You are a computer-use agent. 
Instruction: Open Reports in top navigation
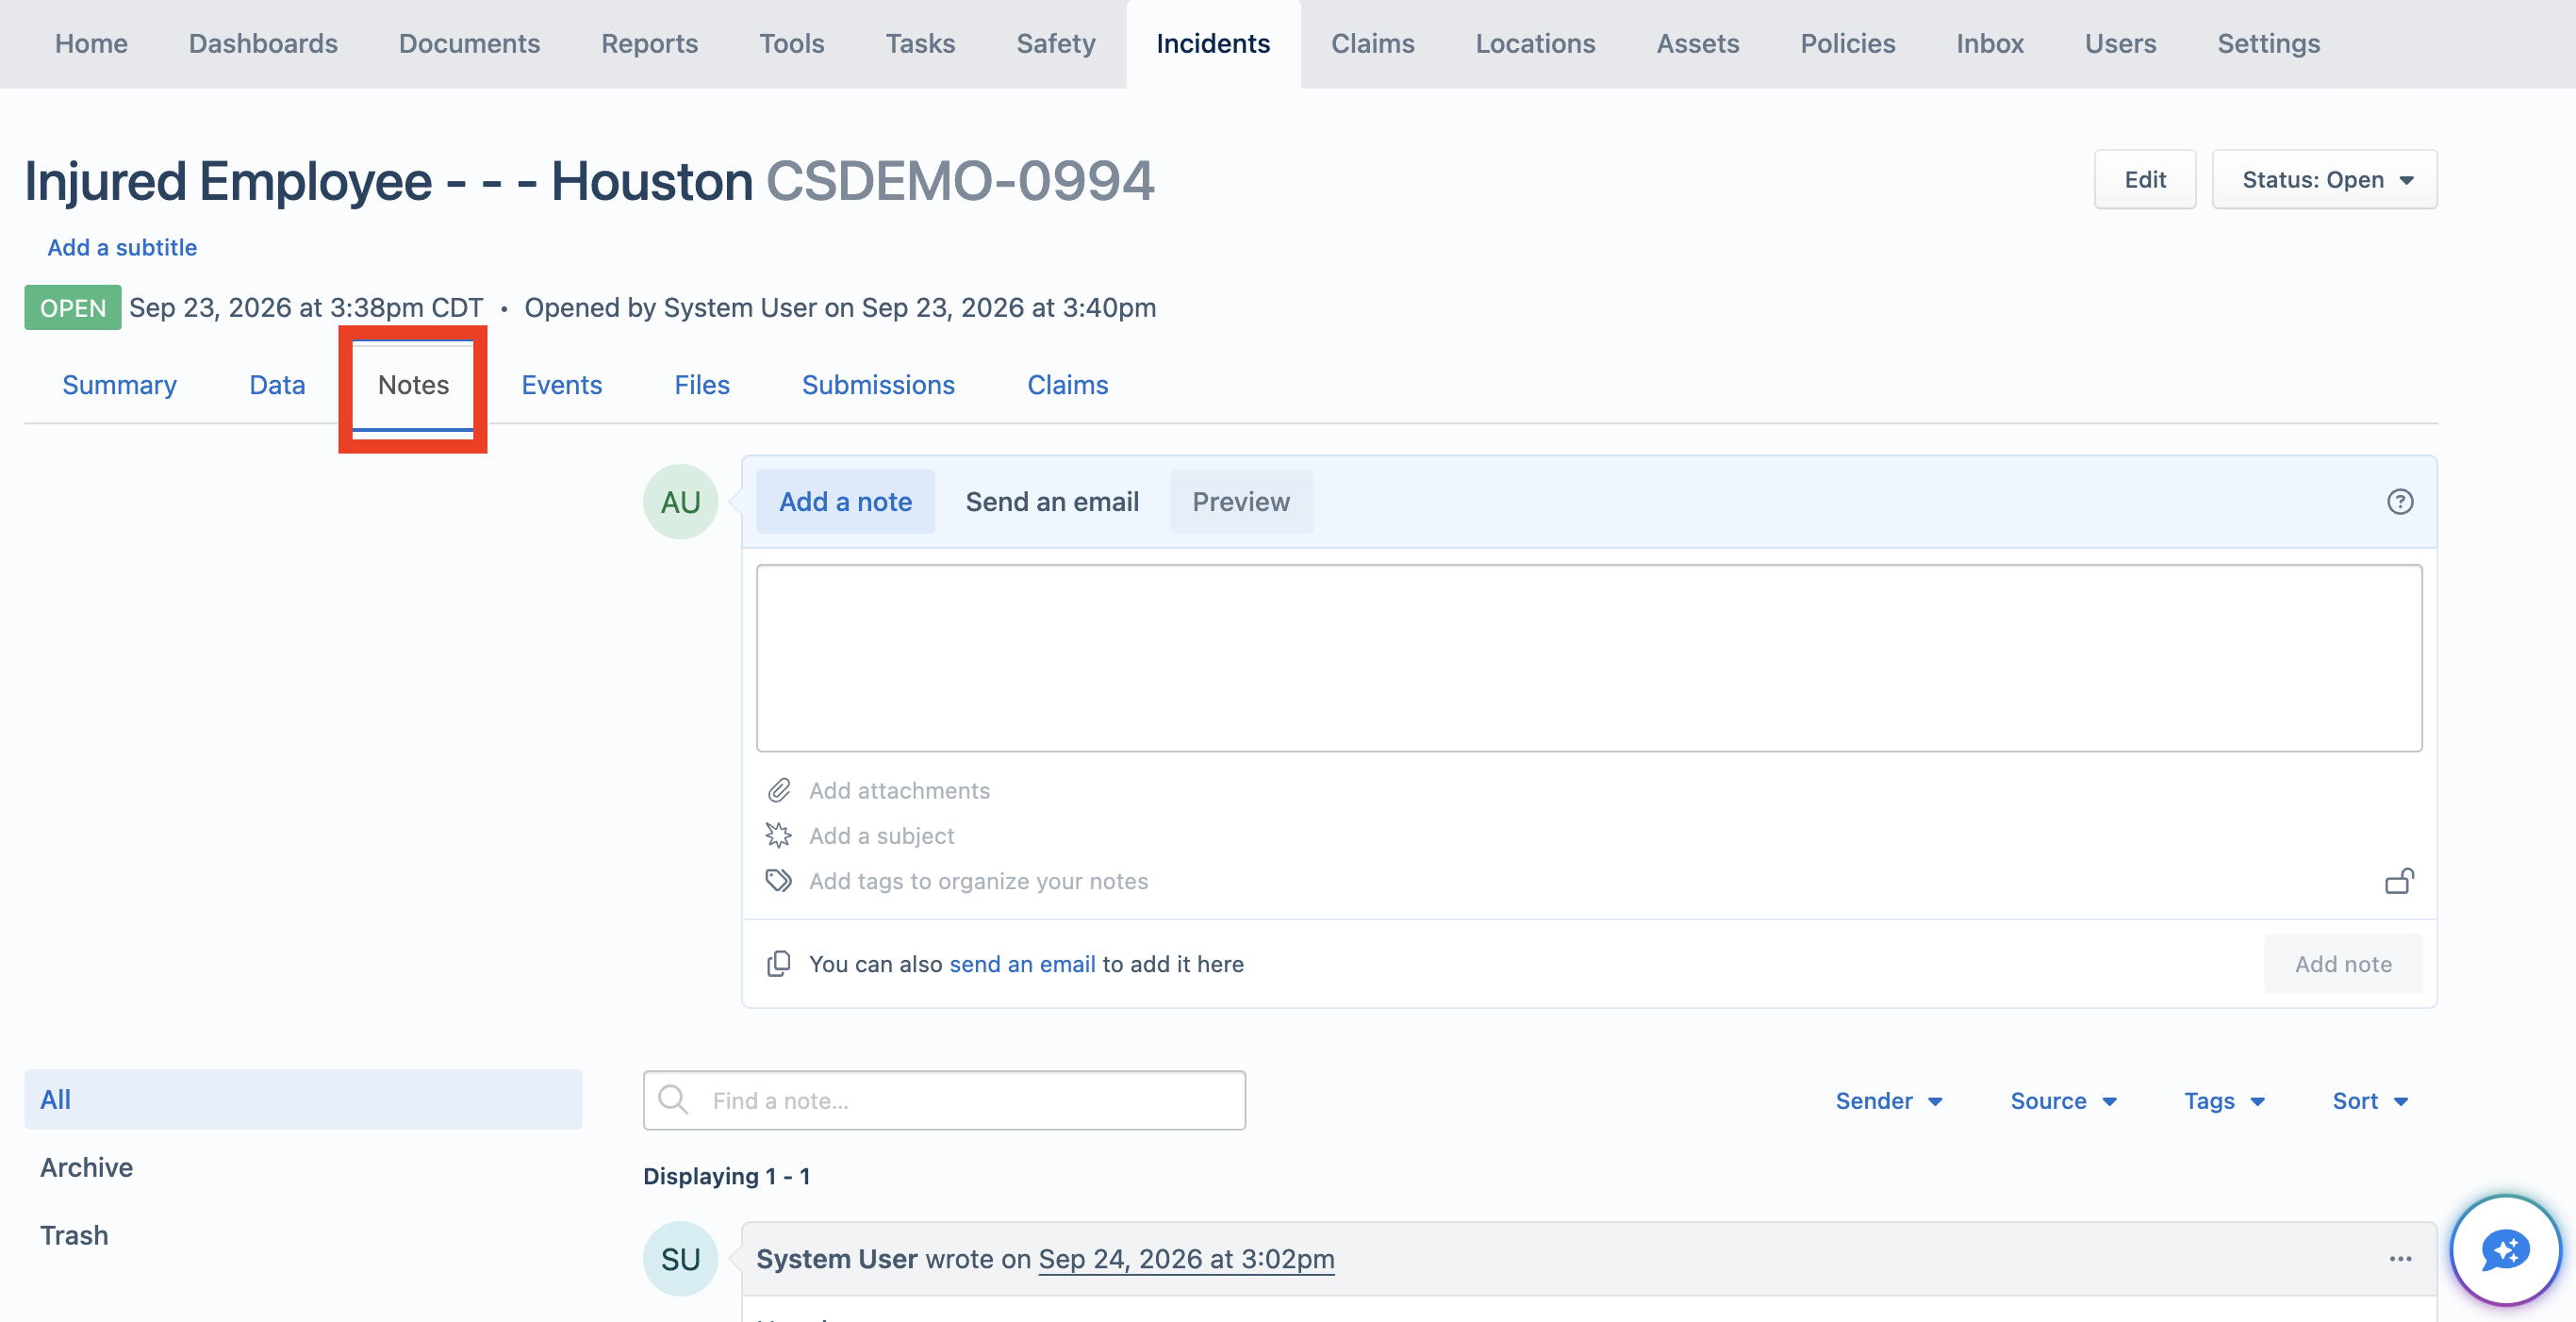(649, 44)
